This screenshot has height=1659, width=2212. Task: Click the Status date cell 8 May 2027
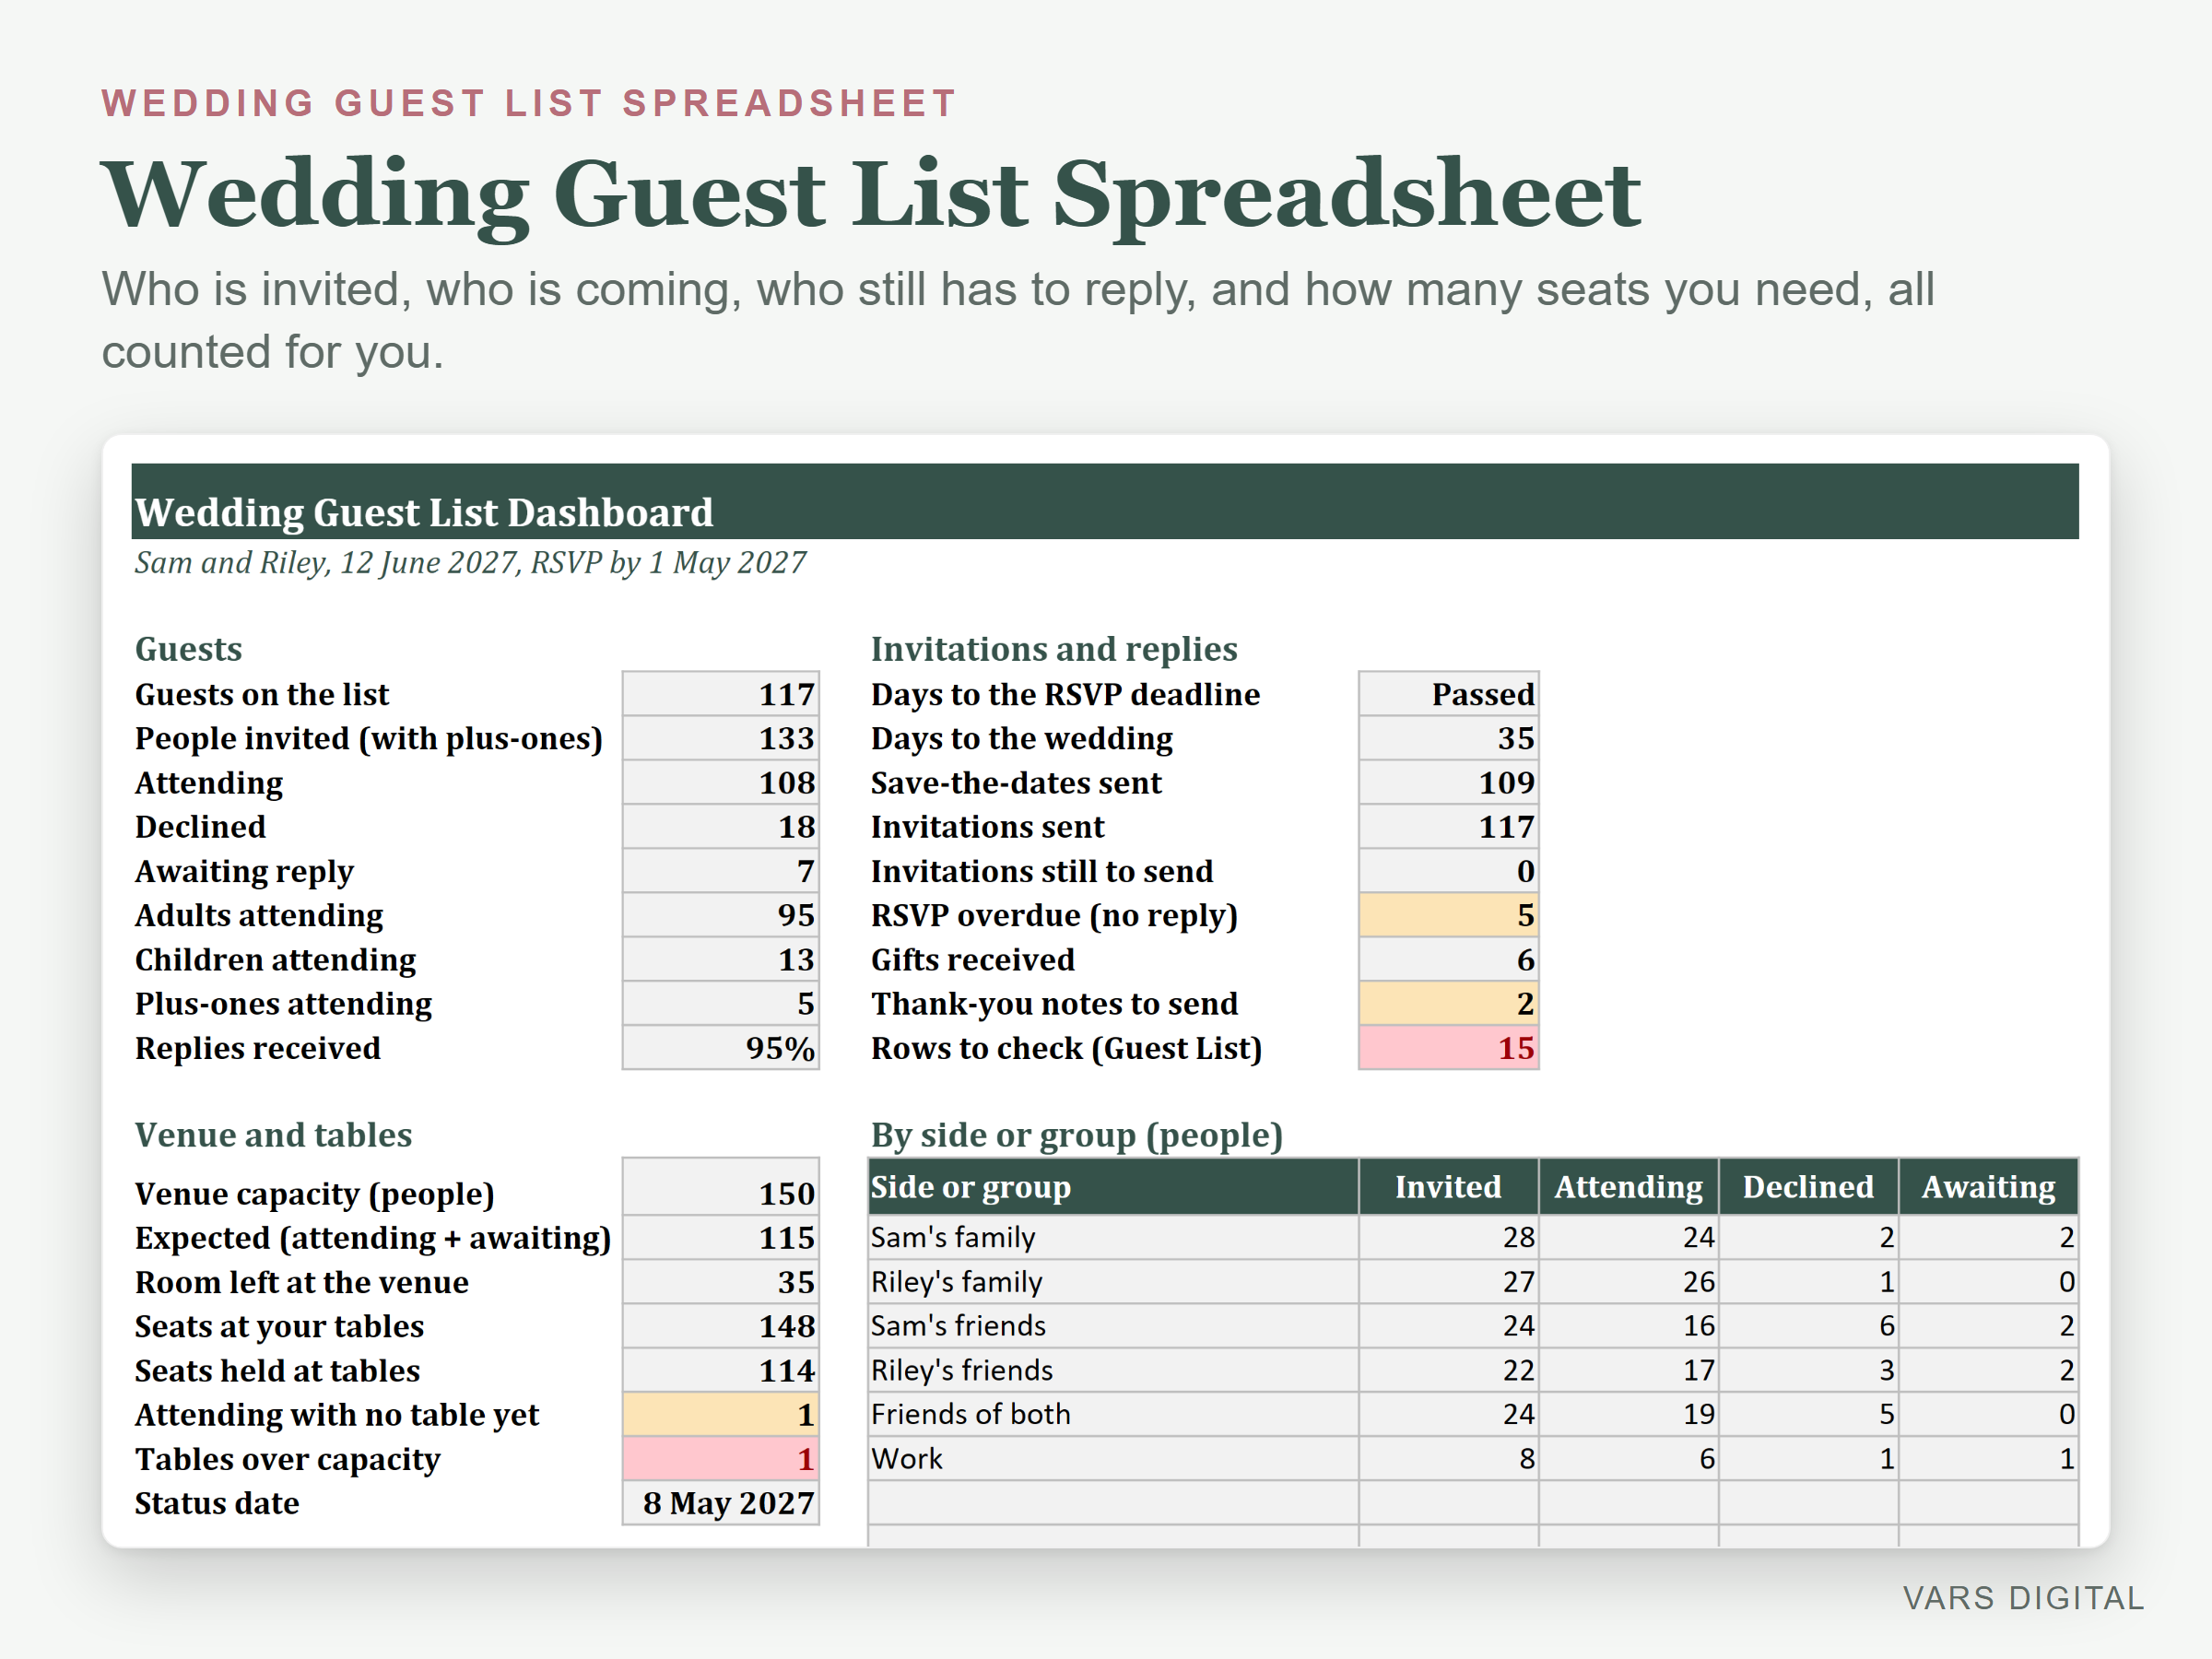[720, 1502]
